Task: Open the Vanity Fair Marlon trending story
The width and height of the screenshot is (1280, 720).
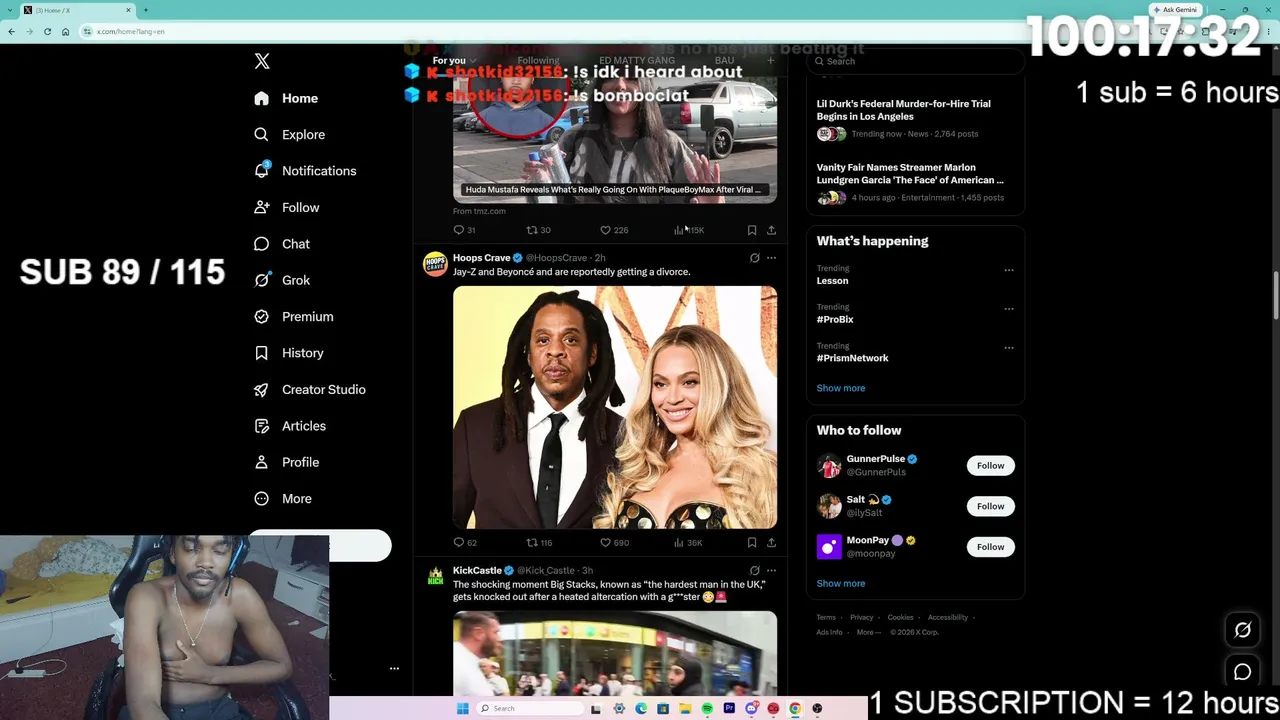Action: [910, 174]
